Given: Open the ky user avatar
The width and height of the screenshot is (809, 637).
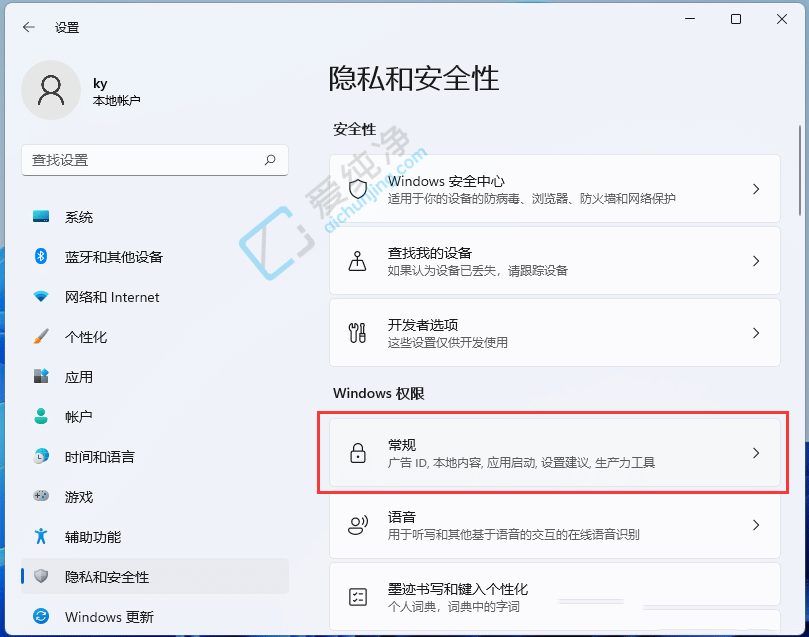Looking at the screenshot, I should point(51,90).
